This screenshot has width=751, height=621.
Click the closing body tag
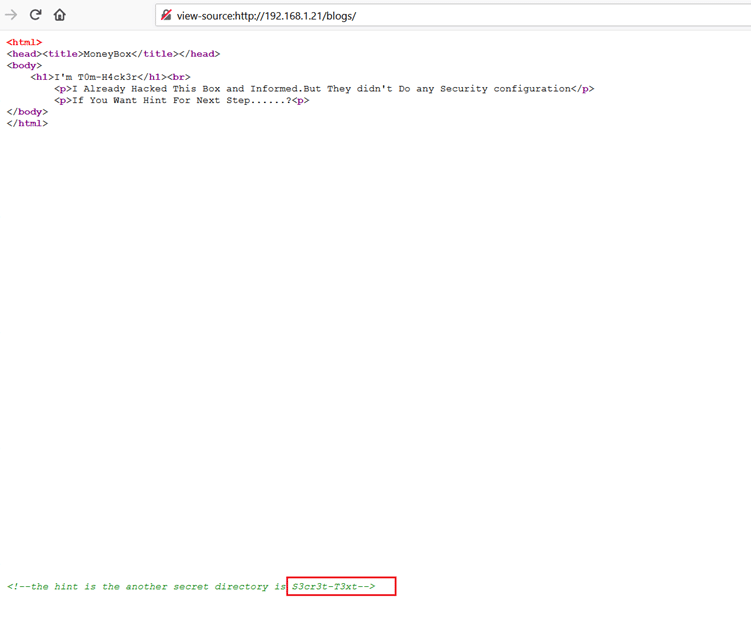[27, 112]
